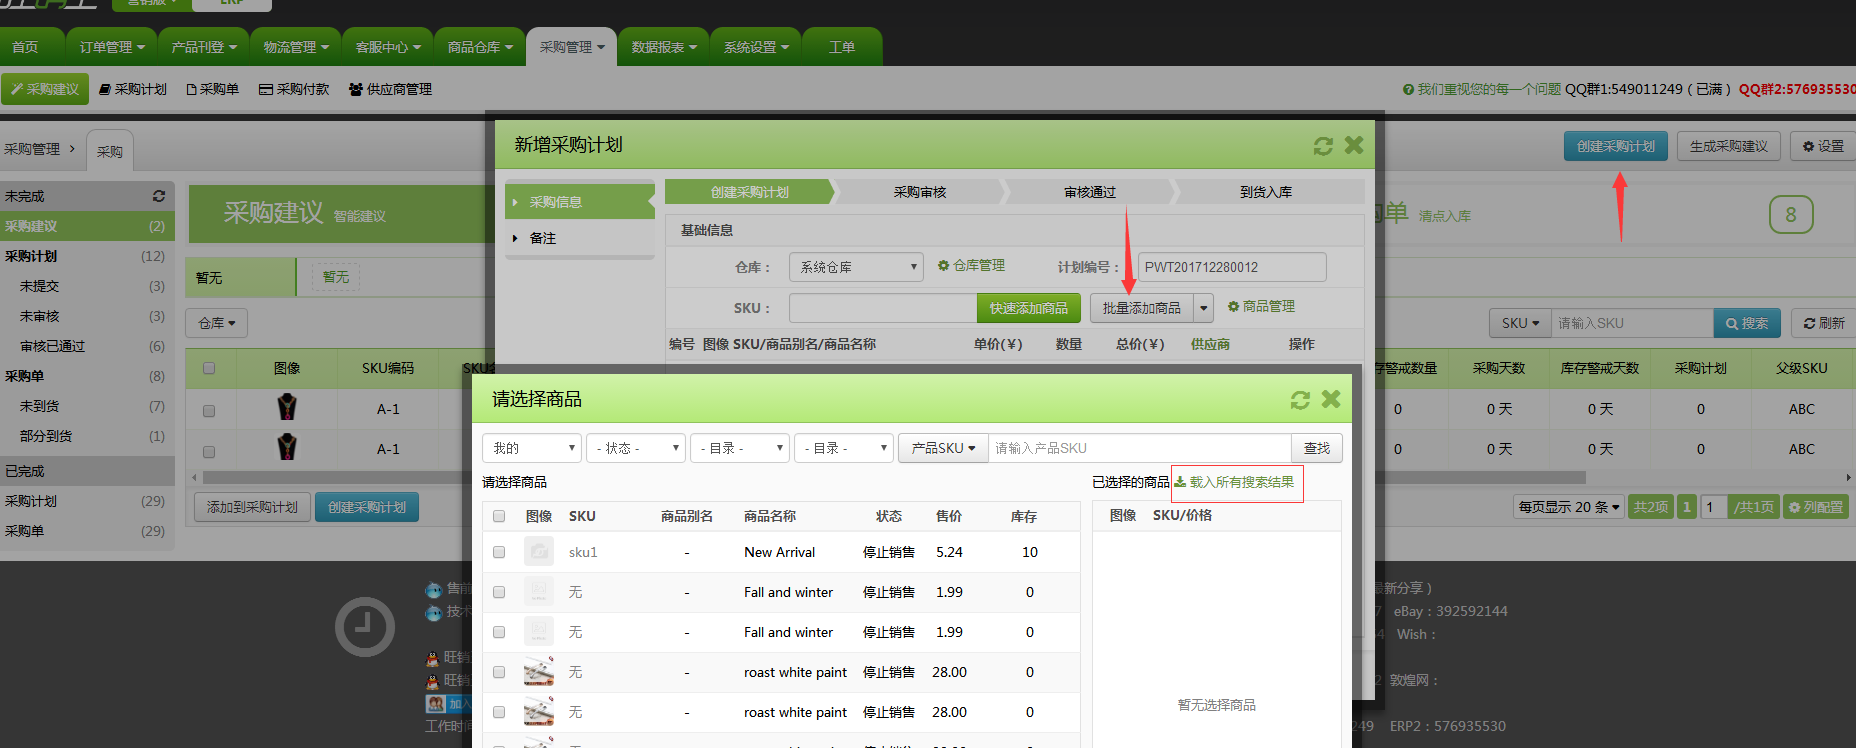Viewport: 1856px width, 748px height.
Task: Click the 未完成 sidebar refresh icon
Action: (x=158, y=196)
